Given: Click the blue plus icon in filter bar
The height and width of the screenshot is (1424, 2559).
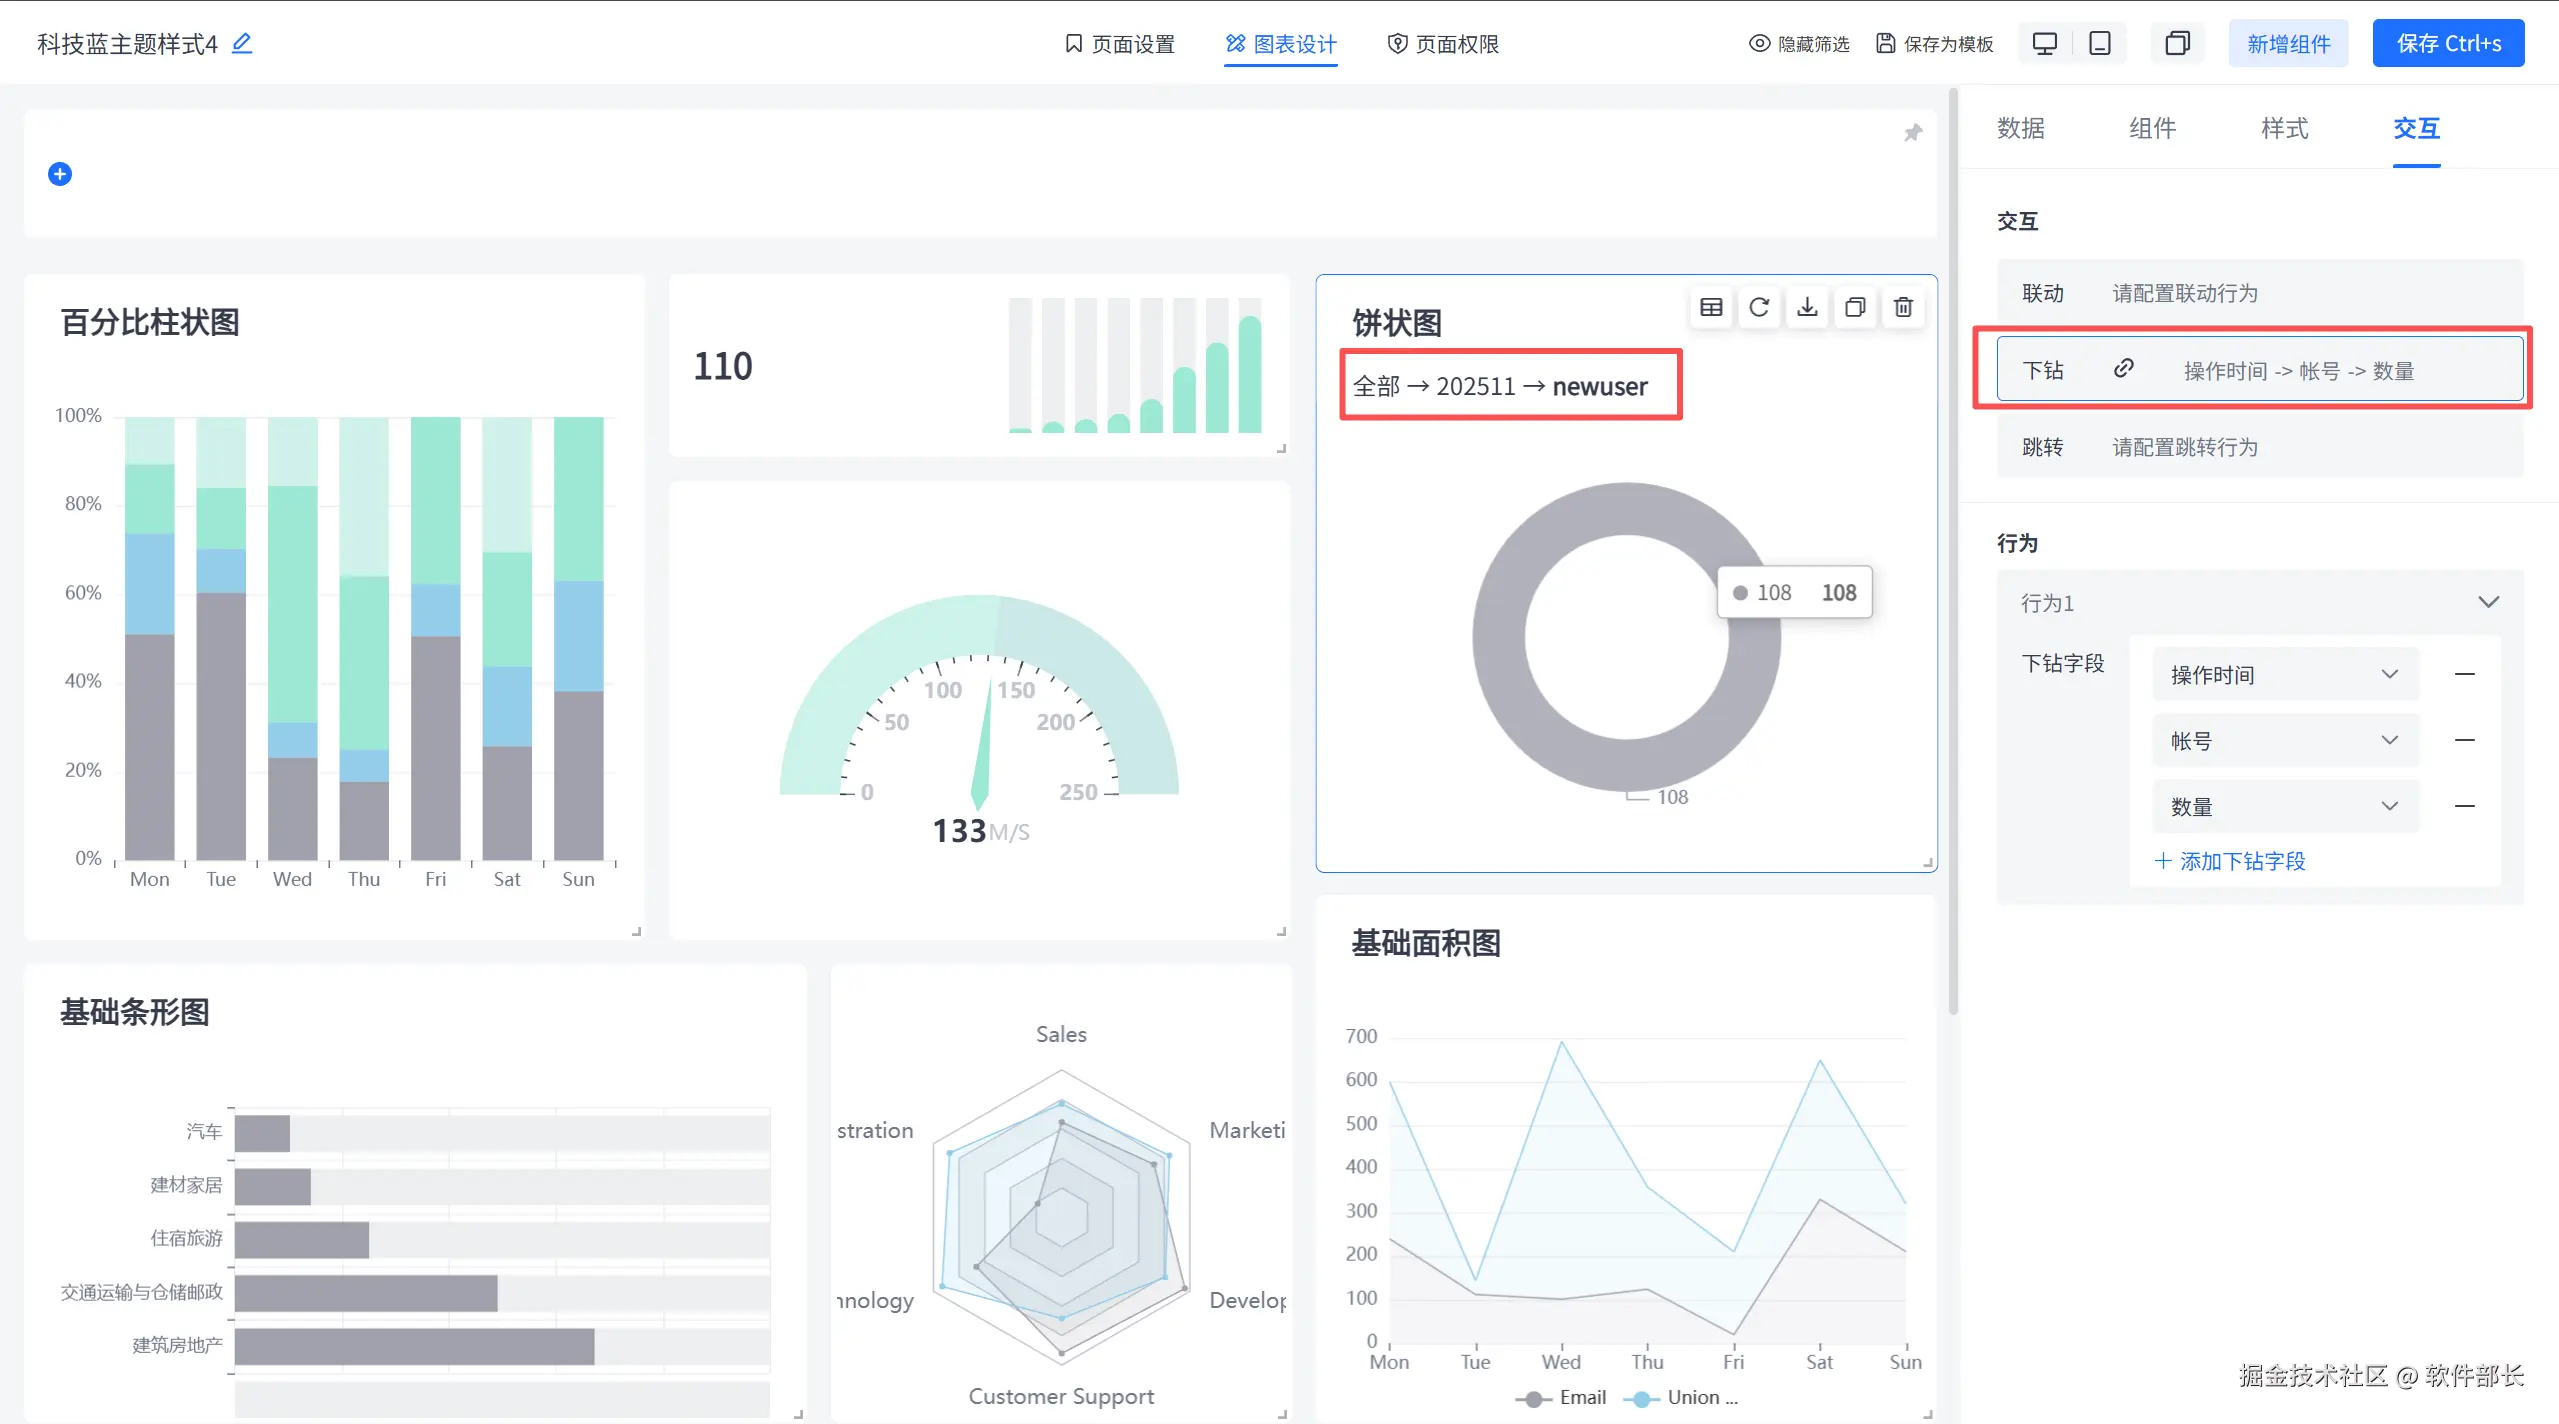Looking at the screenshot, I should pos(60,174).
